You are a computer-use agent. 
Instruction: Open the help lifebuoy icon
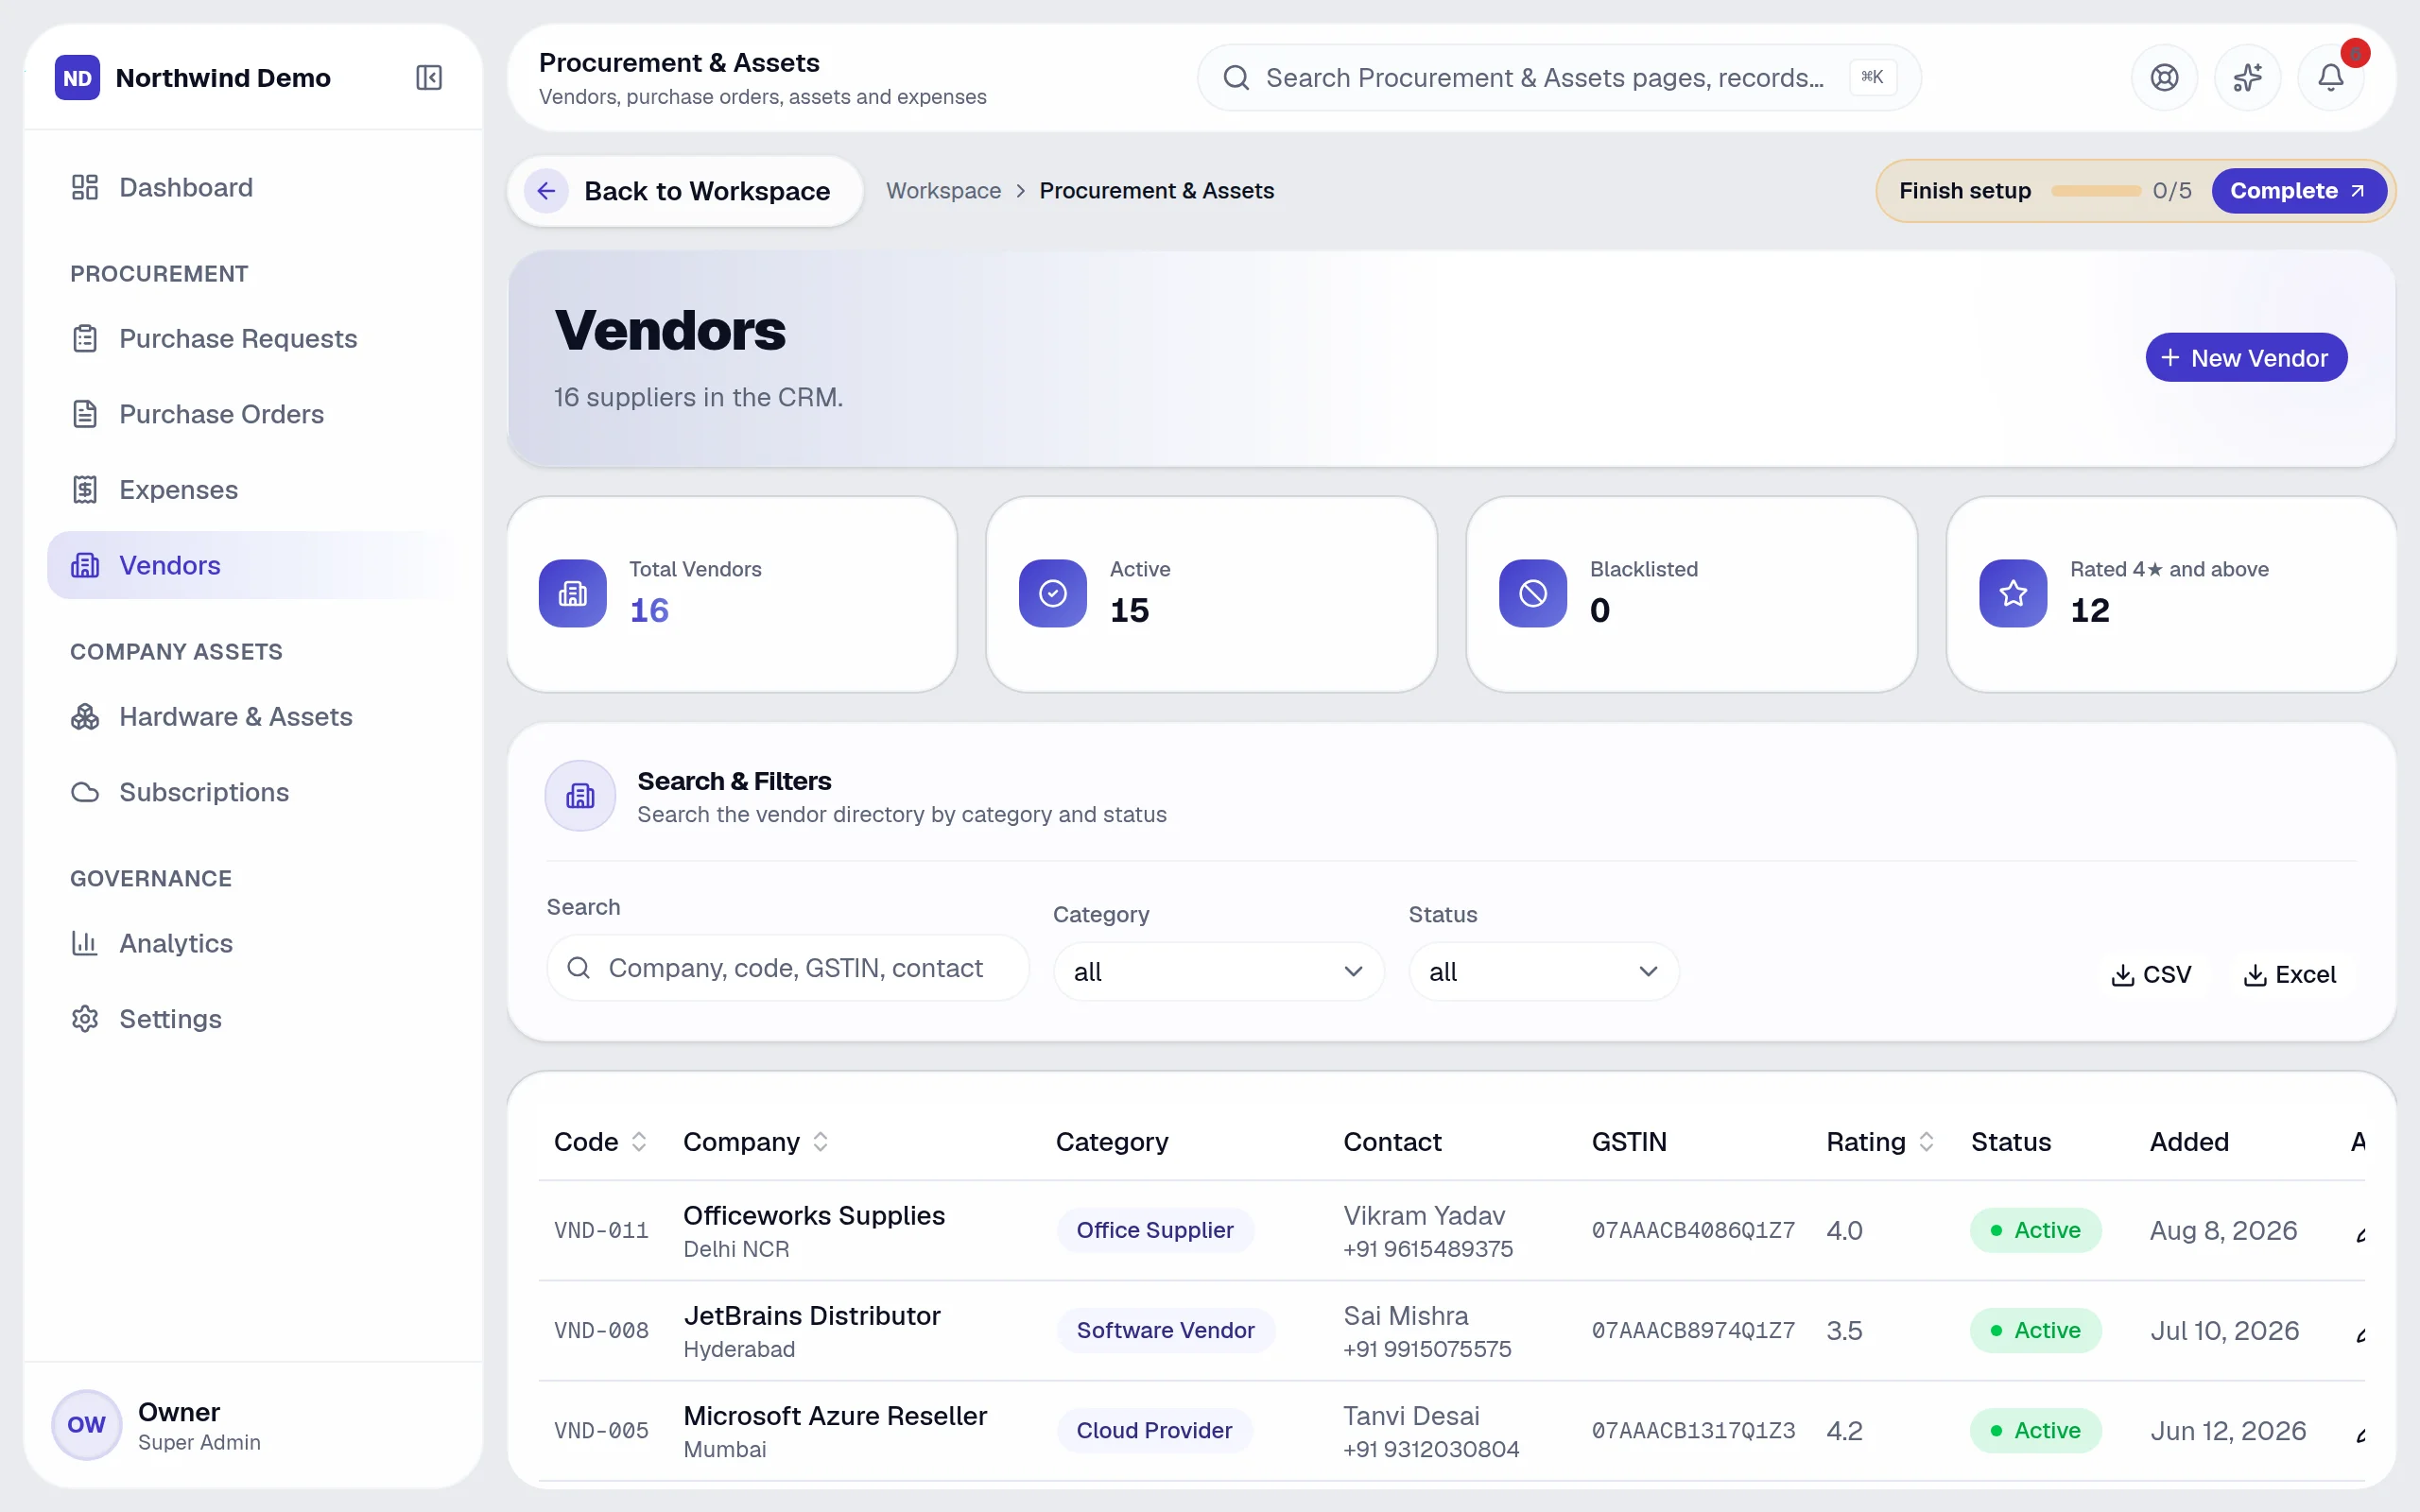(2164, 77)
